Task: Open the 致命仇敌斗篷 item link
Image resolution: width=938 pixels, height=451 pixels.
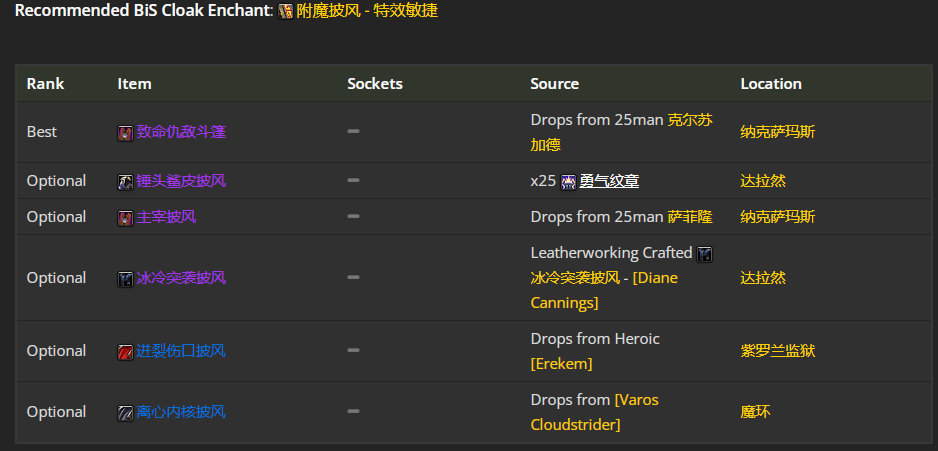Action: click(x=181, y=132)
